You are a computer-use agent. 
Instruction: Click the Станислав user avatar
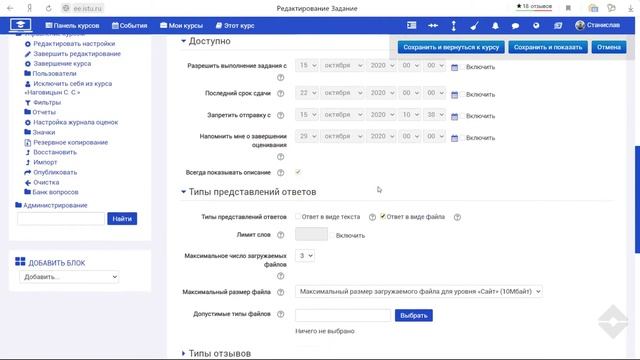(580, 25)
